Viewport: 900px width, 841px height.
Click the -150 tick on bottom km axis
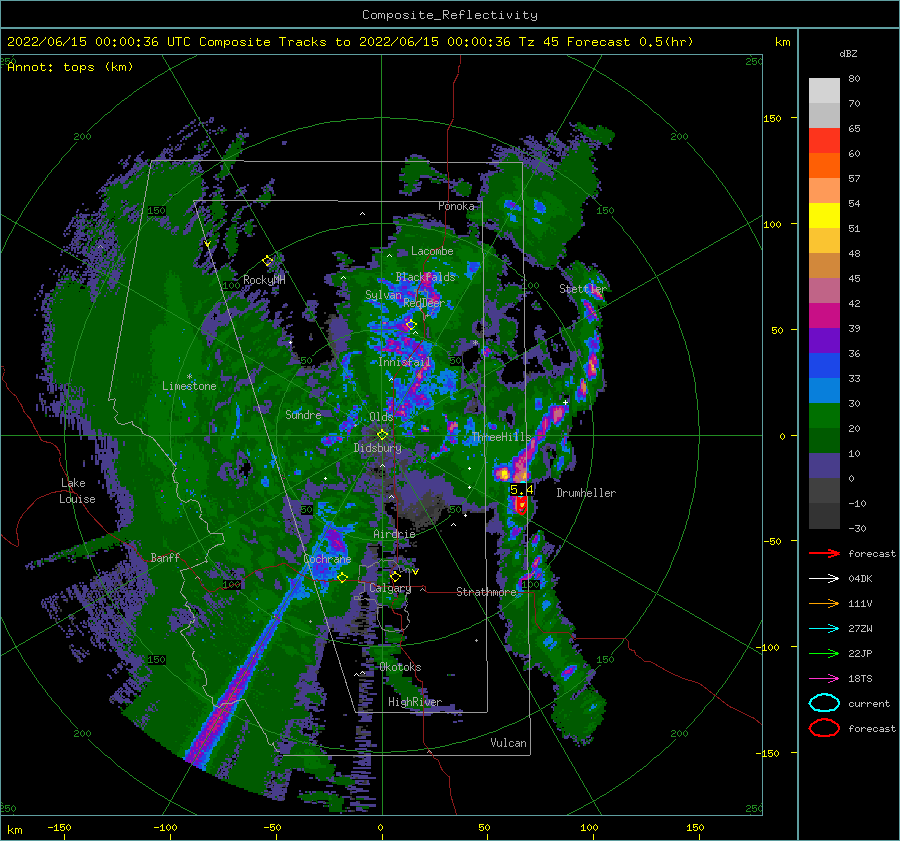[59, 828]
